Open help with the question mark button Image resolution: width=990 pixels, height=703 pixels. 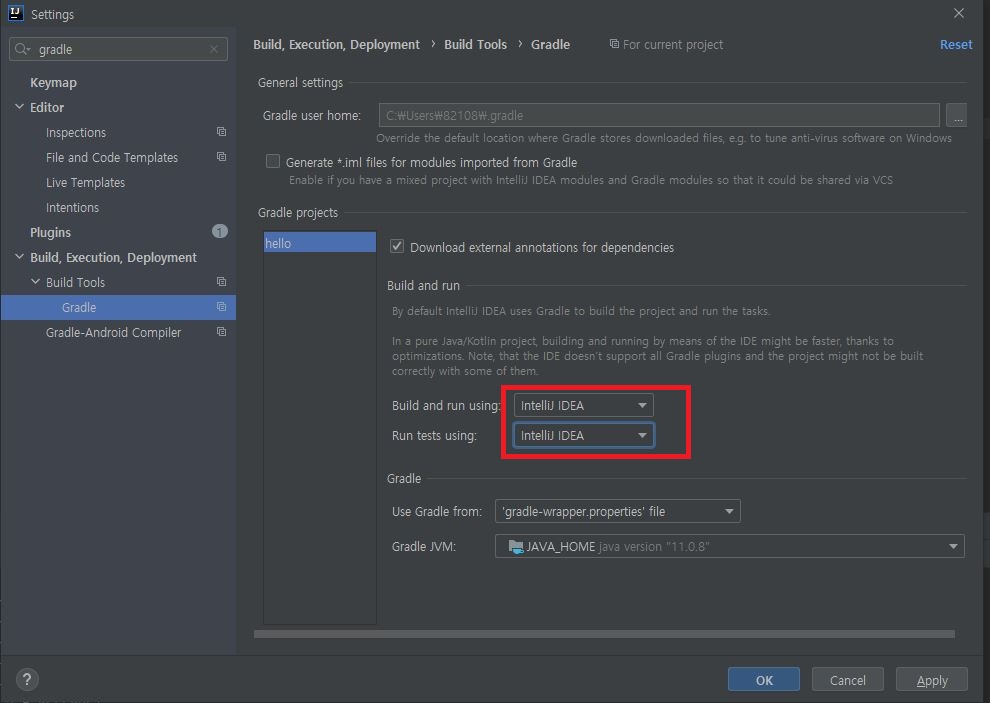[x=27, y=680]
